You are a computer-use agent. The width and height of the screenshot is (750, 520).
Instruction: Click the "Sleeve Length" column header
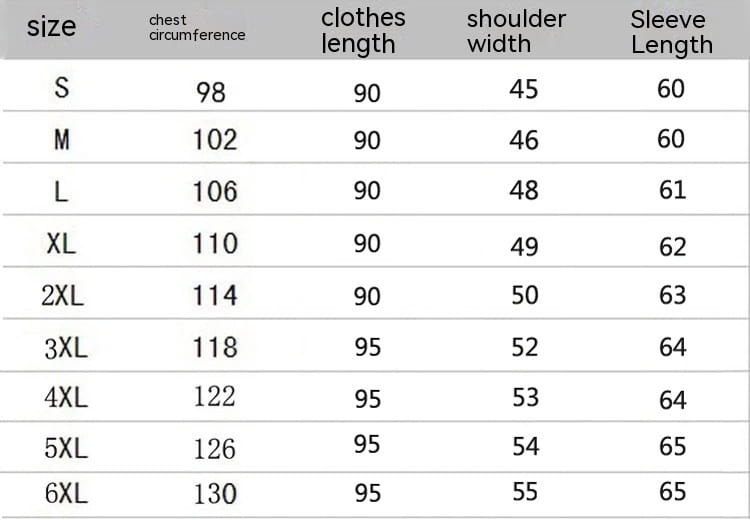[x=672, y=32]
